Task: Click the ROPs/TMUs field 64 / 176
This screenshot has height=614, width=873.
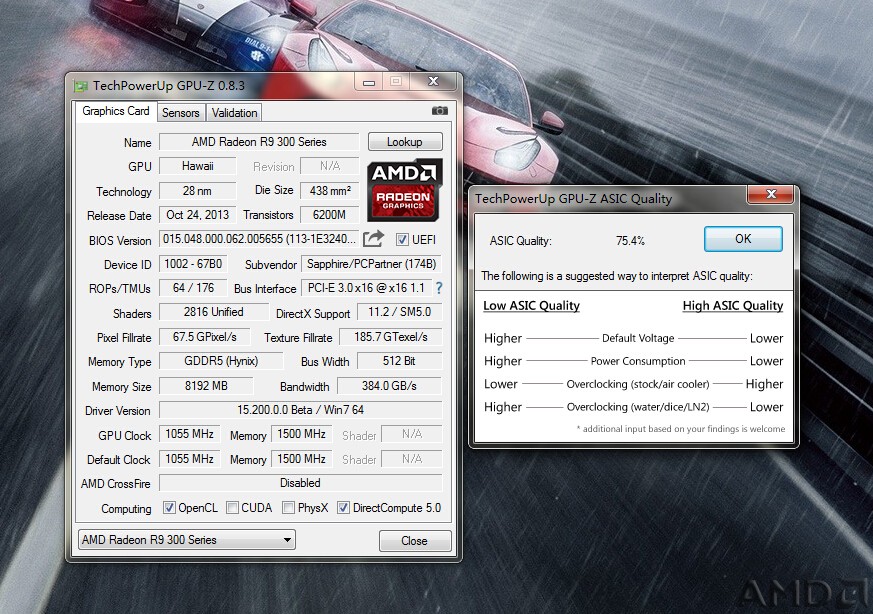Action: pyautogui.click(x=193, y=288)
